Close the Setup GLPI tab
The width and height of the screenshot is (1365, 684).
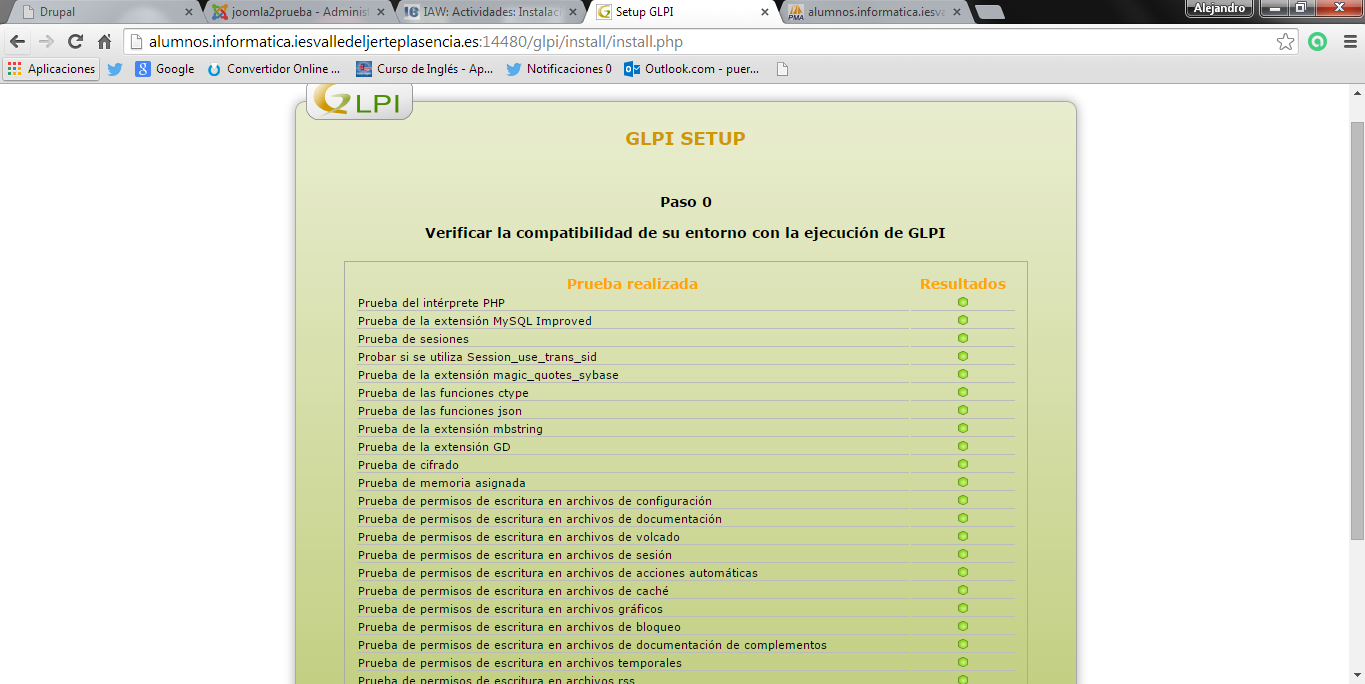(765, 13)
